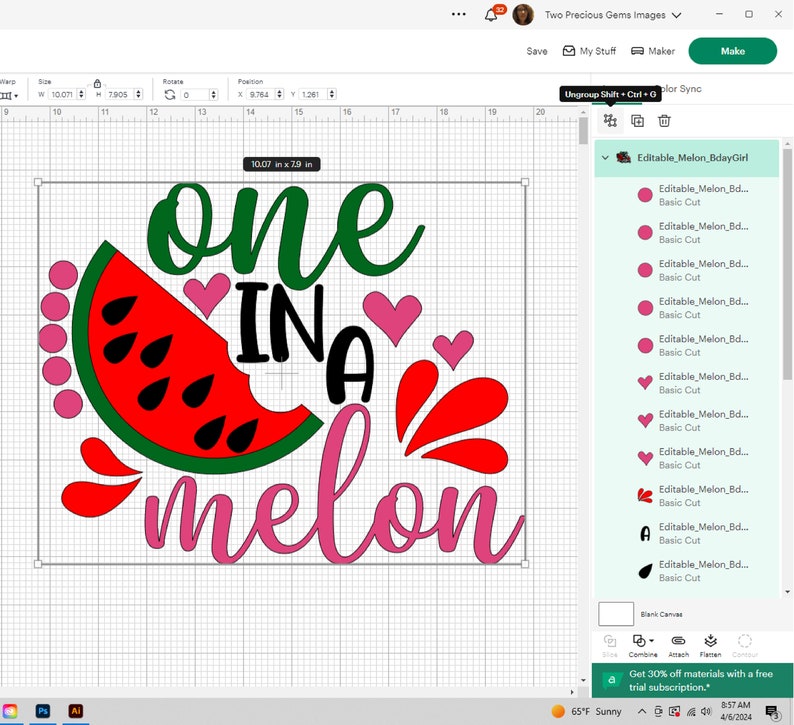This screenshot has height=725, width=794.
Task: Delete the selection with the trash icon
Action: coord(664,121)
